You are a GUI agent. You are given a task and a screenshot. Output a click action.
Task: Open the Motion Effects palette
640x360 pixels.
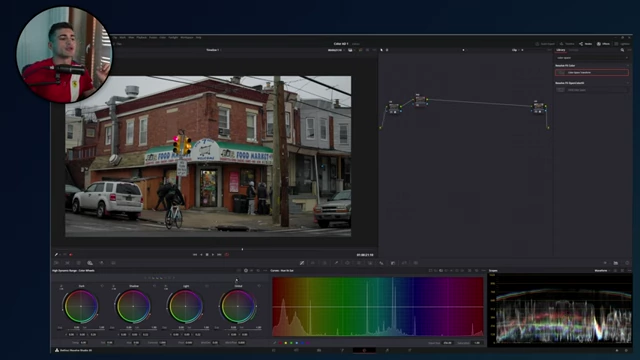(x=113, y=263)
